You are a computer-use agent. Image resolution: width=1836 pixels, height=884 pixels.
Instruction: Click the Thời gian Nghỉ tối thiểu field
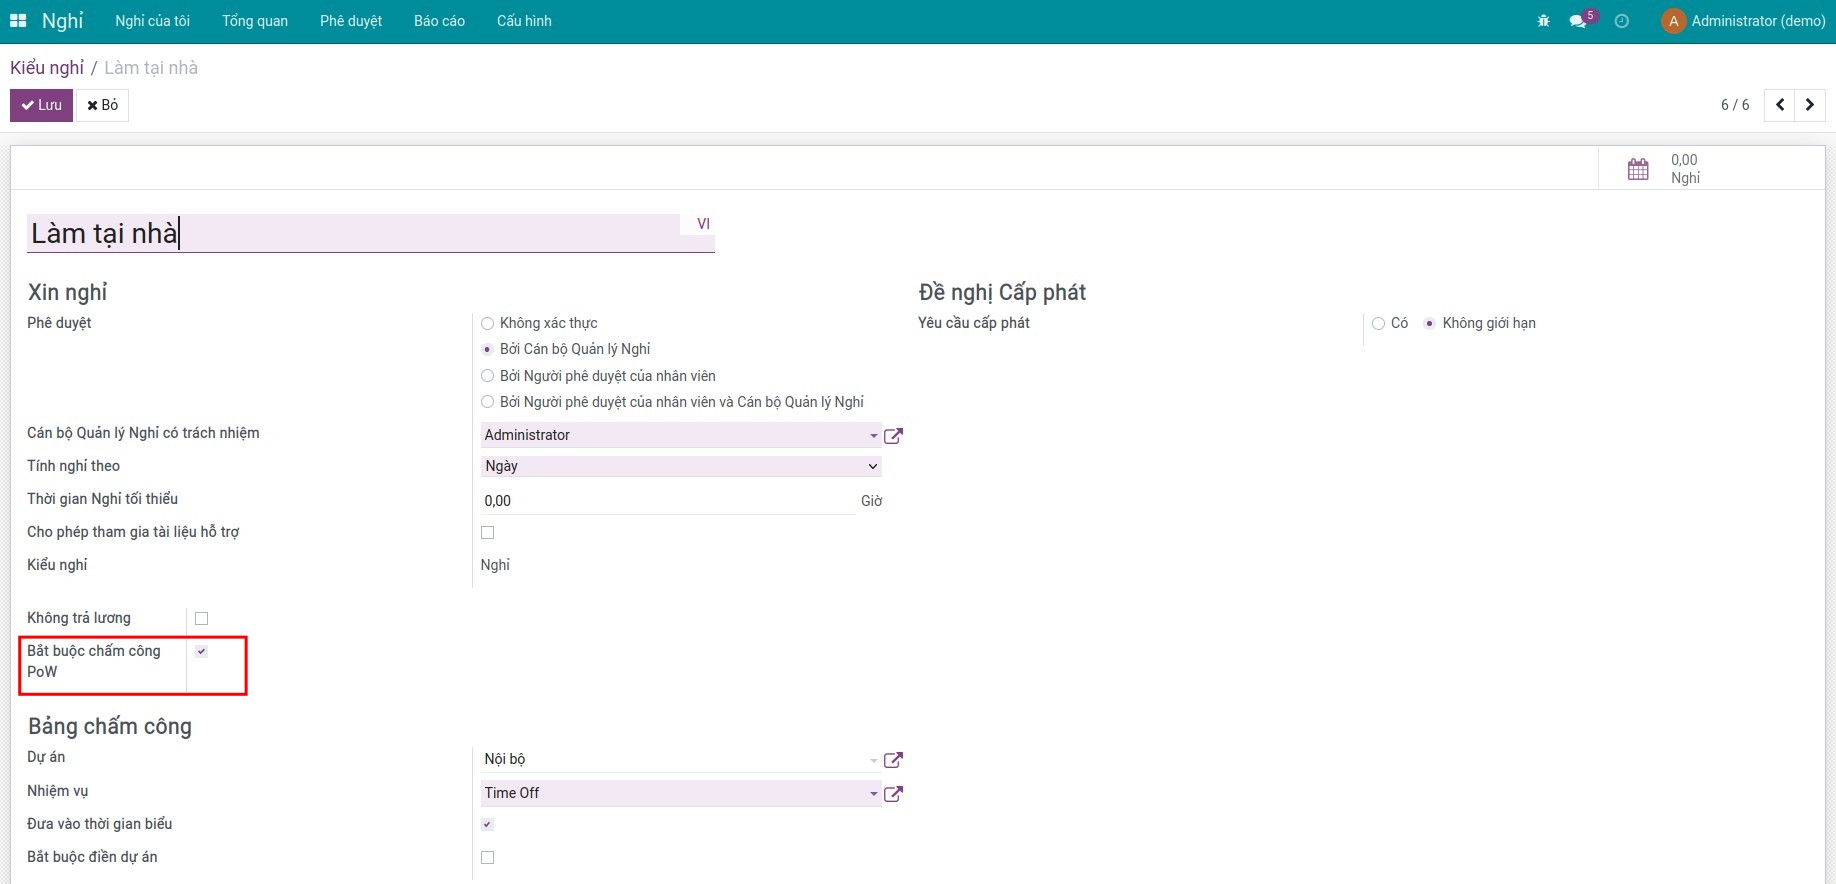667,501
